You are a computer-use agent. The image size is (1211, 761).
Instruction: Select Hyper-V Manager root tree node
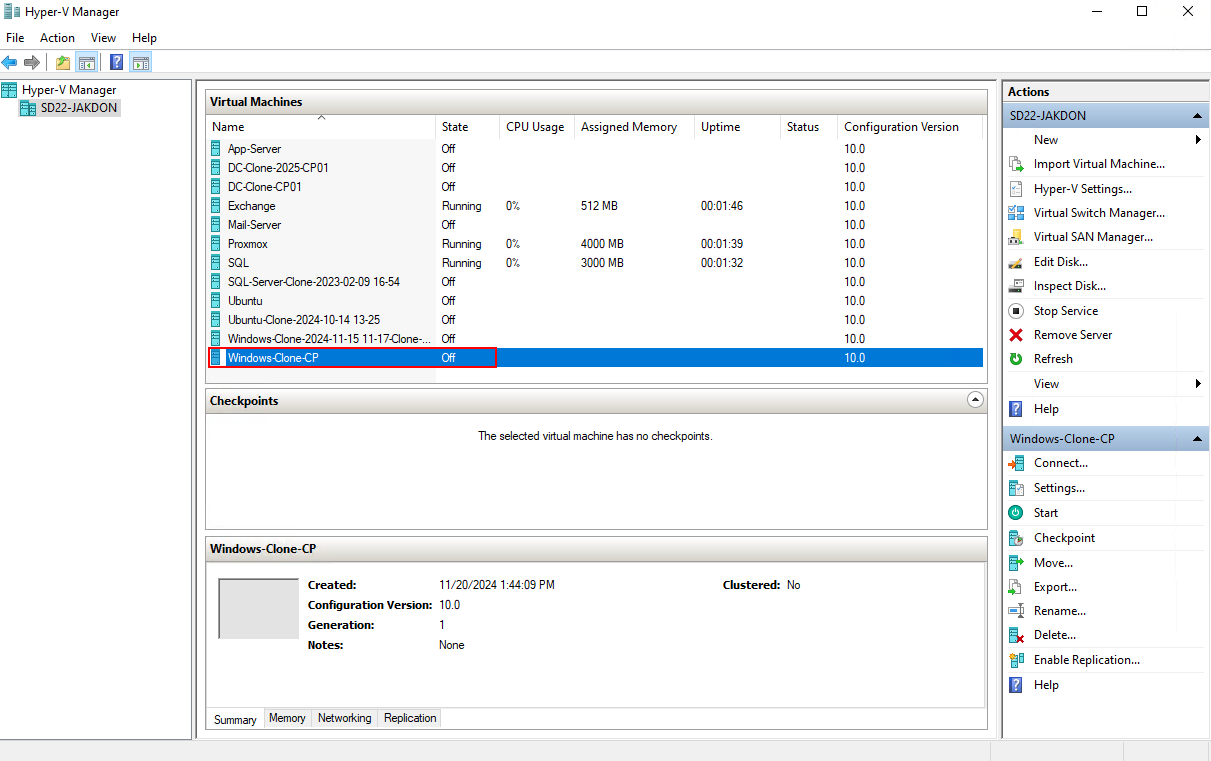tap(68, 90)
